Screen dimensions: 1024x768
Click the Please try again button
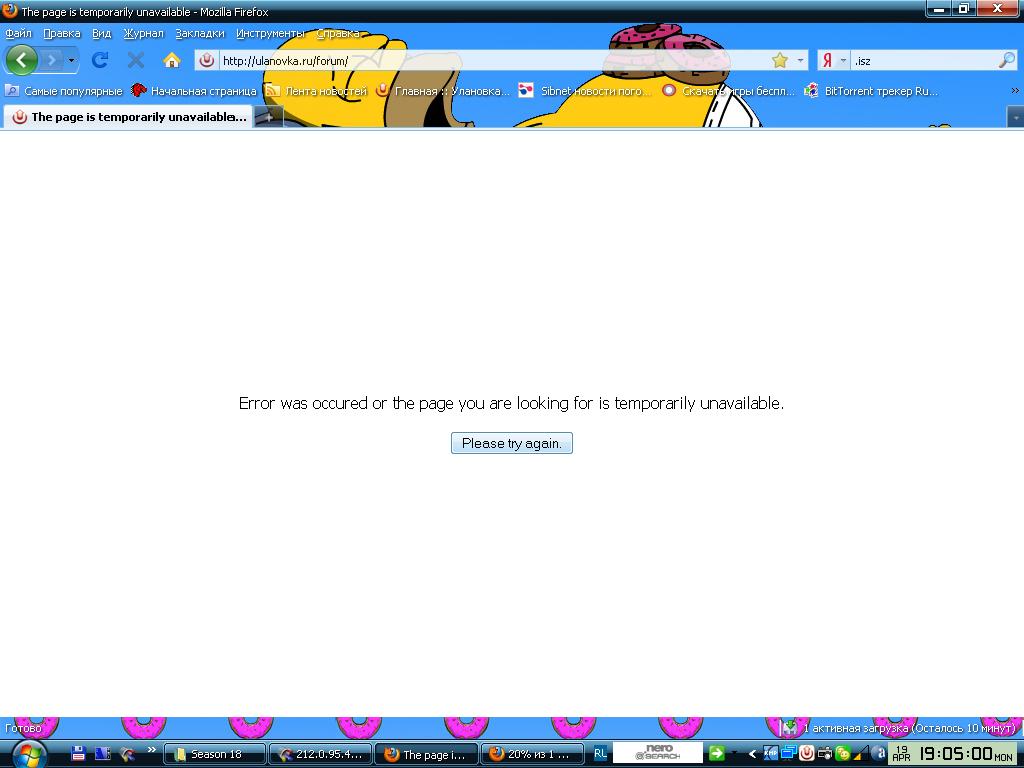511,443
